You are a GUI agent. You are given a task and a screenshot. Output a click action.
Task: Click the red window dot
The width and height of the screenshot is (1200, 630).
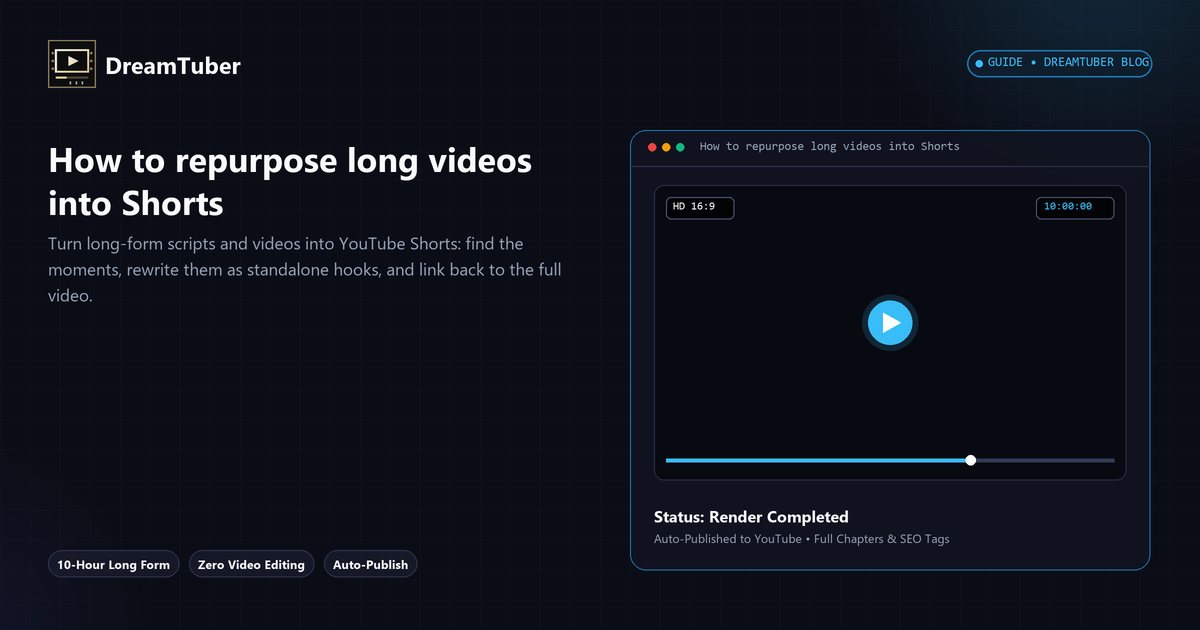pos(652,147)
